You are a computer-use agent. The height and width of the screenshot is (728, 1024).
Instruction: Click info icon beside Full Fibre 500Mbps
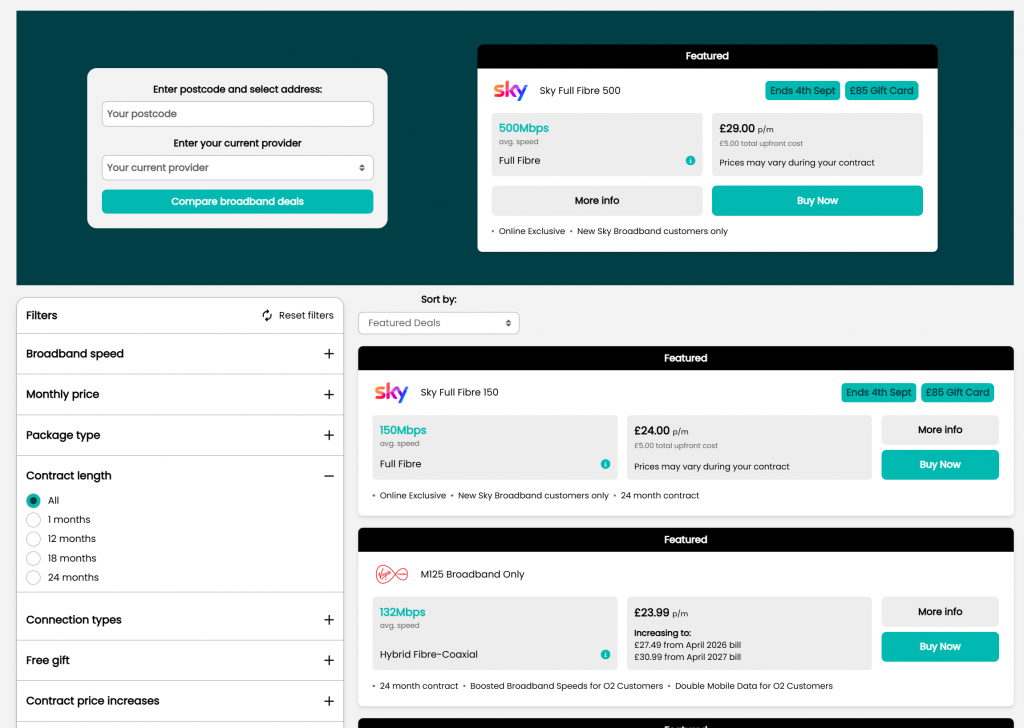coord(690,161)
